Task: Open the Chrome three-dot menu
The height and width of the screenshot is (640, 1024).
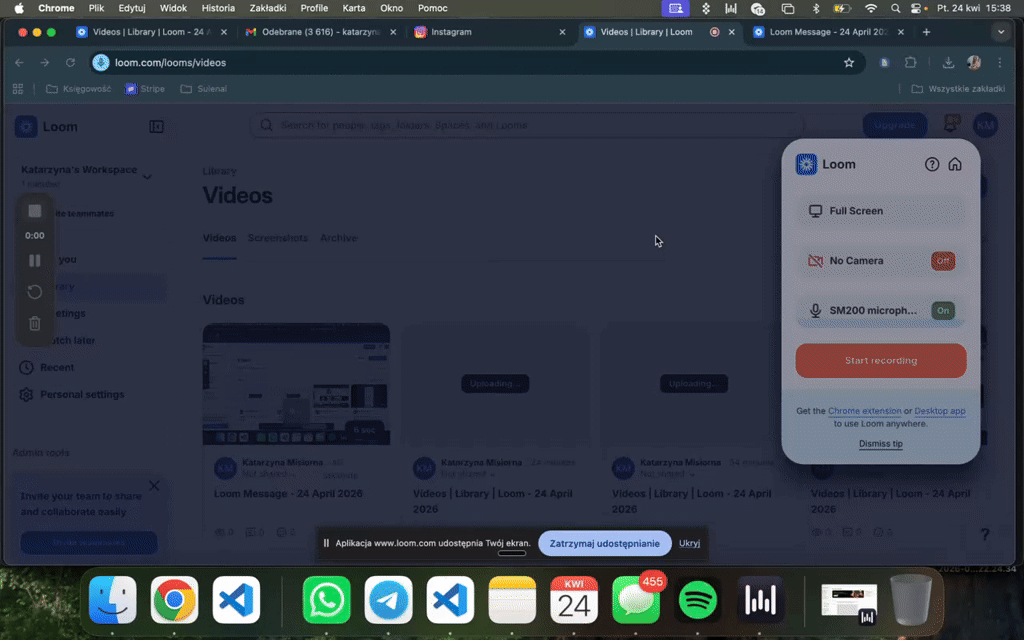Action: tap(1000, 63)
